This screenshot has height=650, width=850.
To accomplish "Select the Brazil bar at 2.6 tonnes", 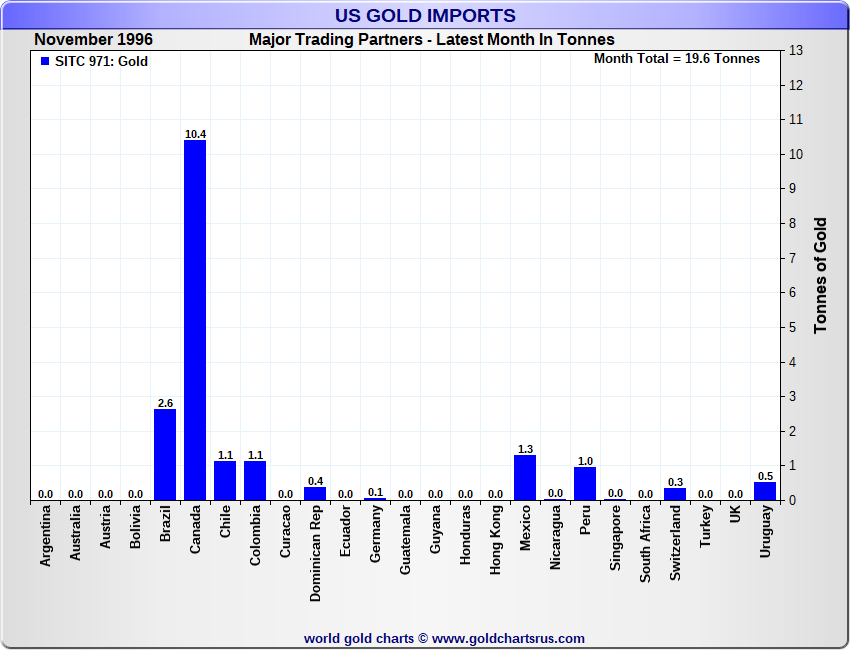I will 165,455.
